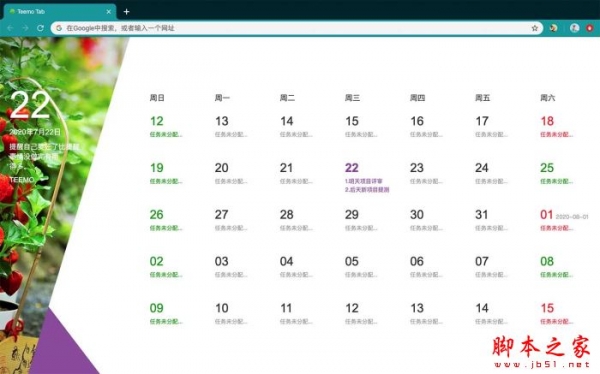Select the Teemo Tab browser tab
This screenshot has width=600, height=374.
pyautogui.click(x=60, y=12)
